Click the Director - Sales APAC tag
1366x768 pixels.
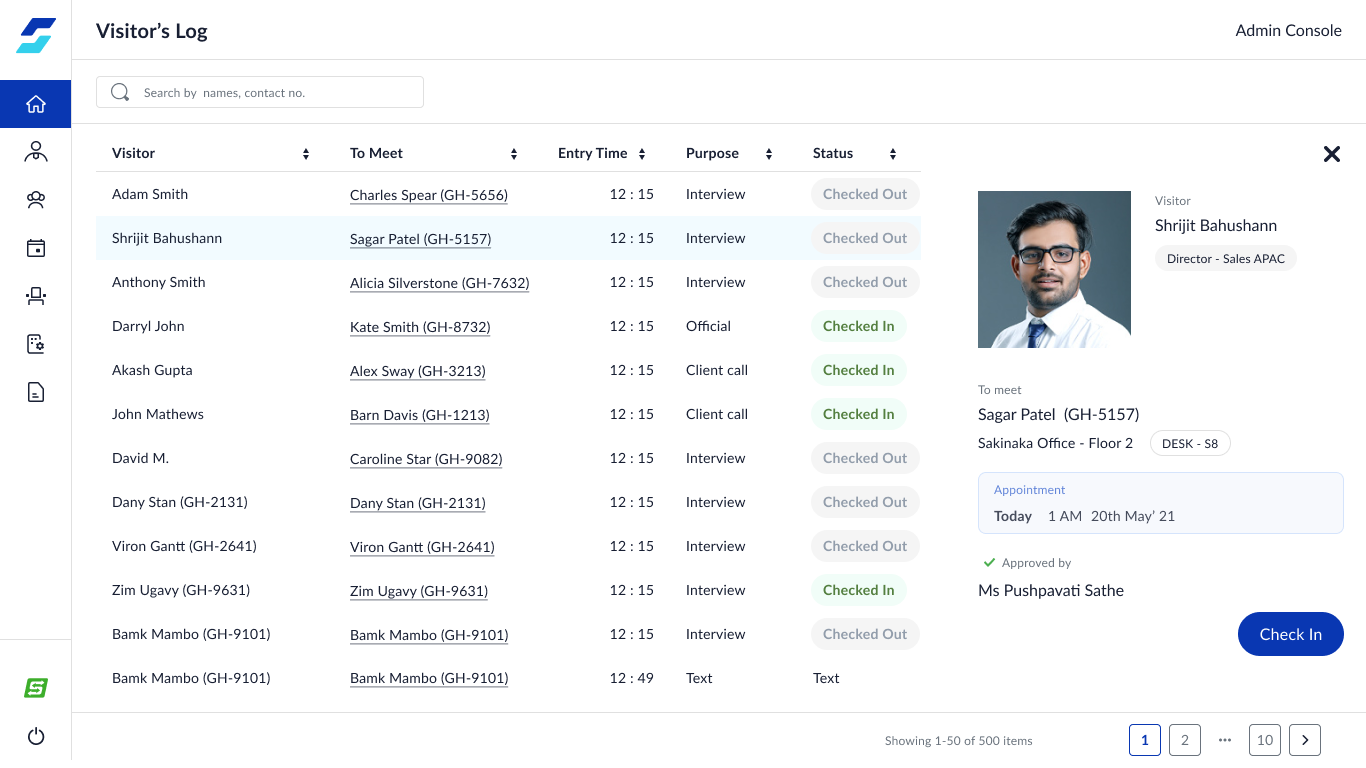tap(1226, 258)
